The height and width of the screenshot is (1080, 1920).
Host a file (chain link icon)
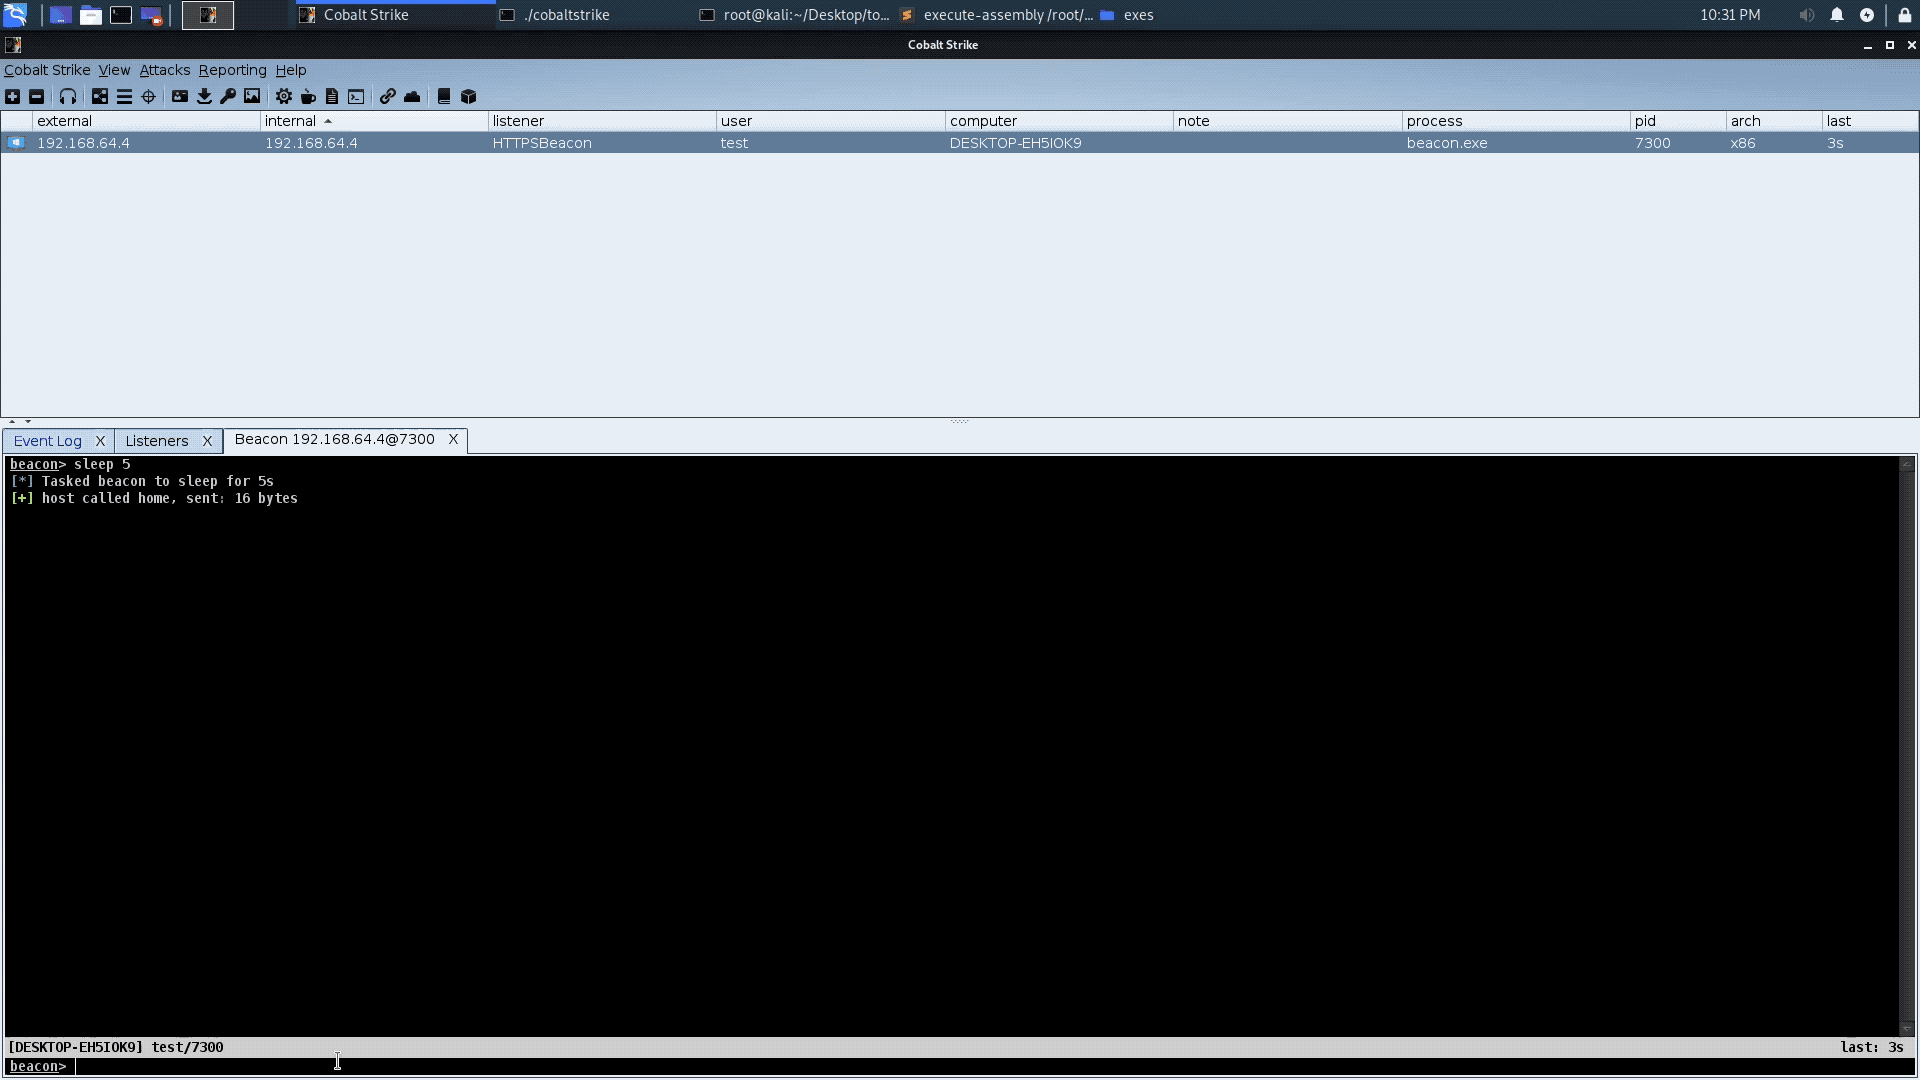[388, 97]
